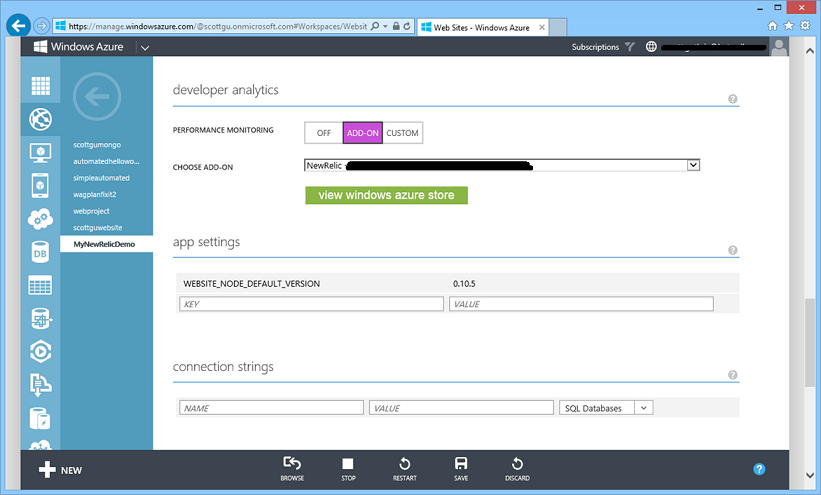Screen dimensions: 821x495
Task: Select MyNewRelicDemo site
Action: point(107,244)
